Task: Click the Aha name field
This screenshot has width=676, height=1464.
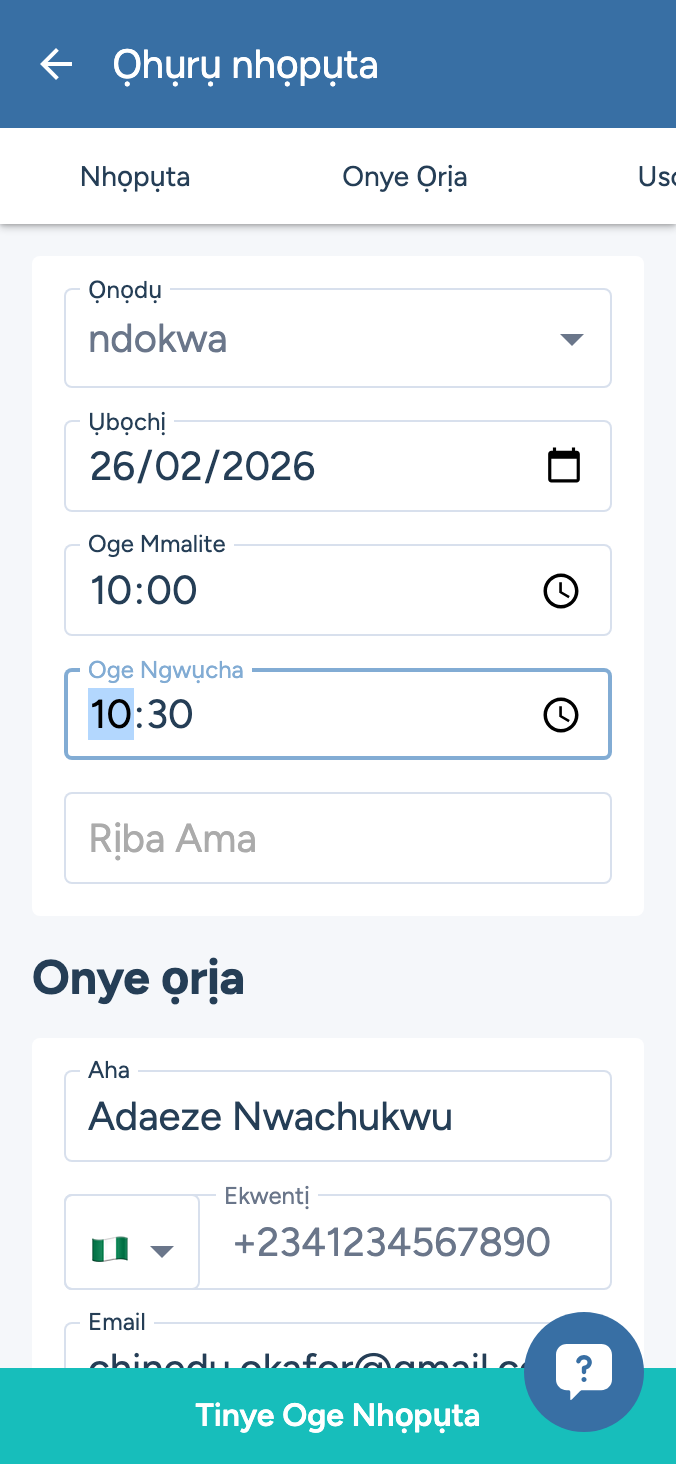Action: click(337, 1116)
